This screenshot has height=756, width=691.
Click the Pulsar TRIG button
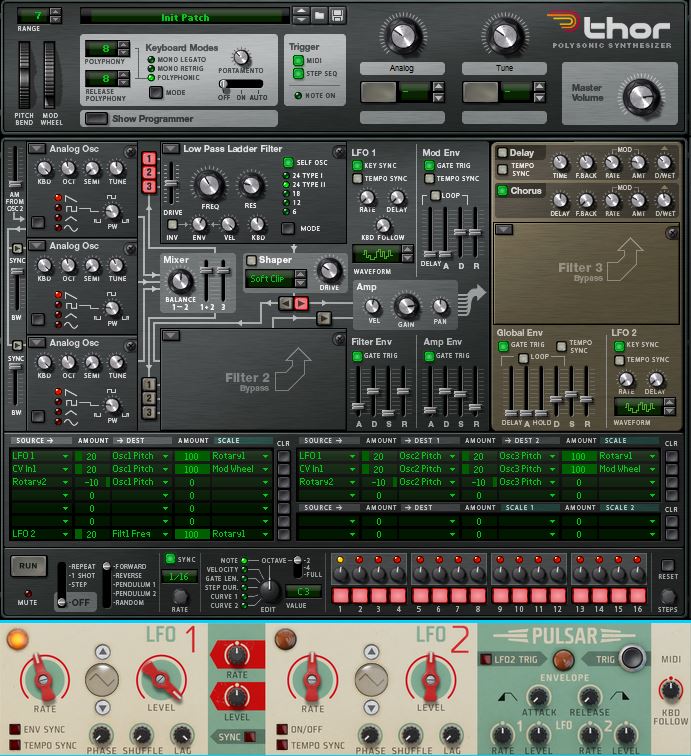[633, 657]
